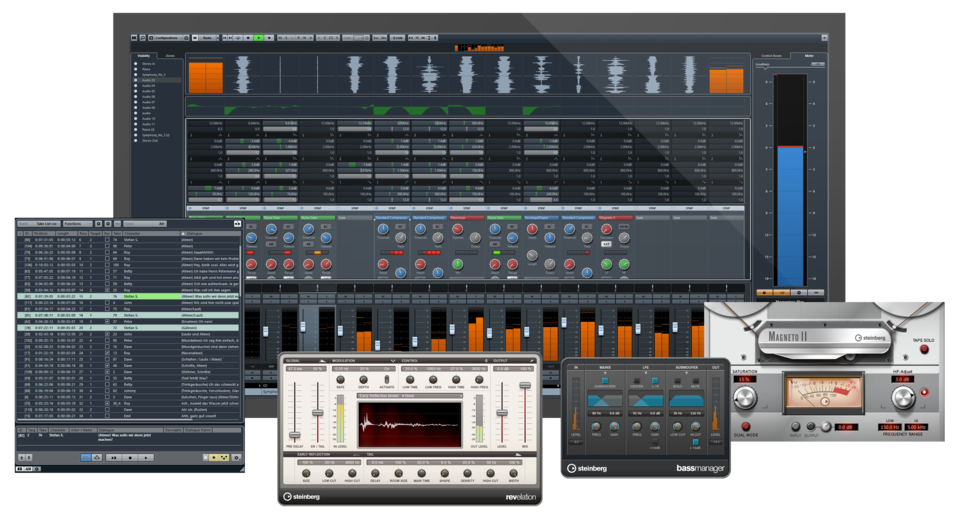Turn the small output level knob on Magneto II
The height and width of the screenshot is (522, 960).
pos(826,427)
